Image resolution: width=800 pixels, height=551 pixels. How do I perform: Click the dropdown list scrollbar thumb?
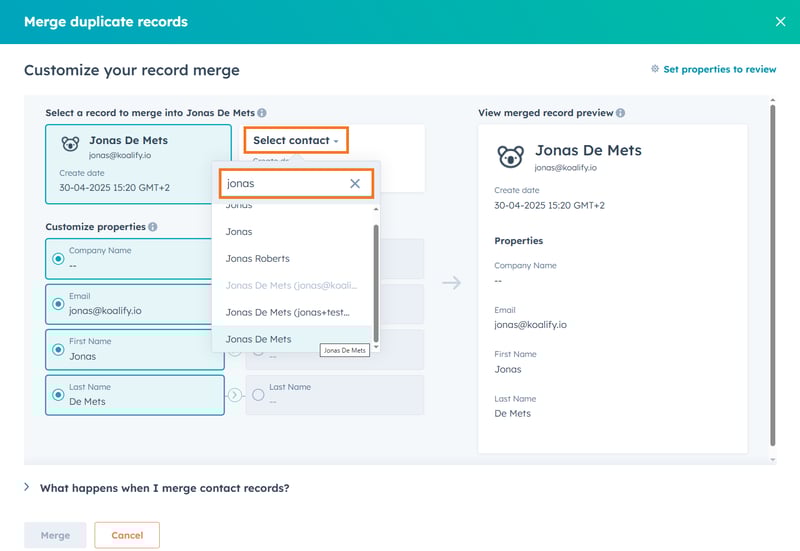pos(376,283)
